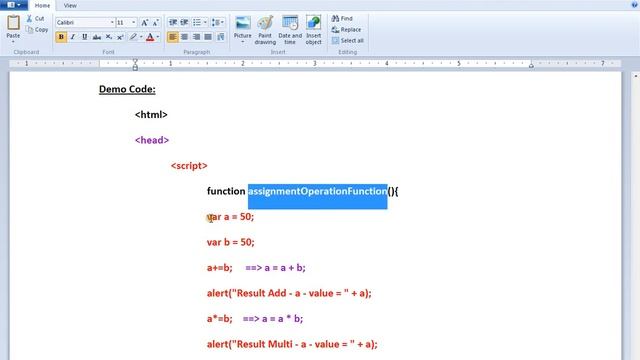Open the Paragraph settings dialog icon
Image resolution: width=640 pixels, height=360 pixels.
tap(221, 37)
